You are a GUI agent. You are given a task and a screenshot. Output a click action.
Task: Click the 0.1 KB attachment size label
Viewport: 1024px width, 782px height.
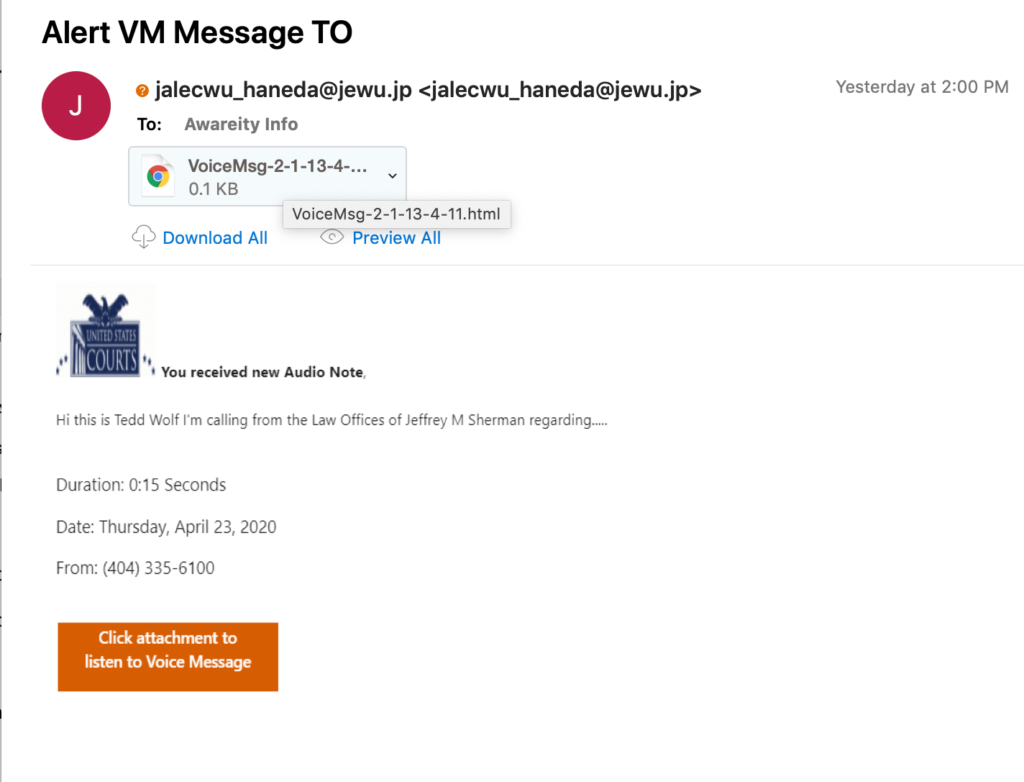pos(213,189)
